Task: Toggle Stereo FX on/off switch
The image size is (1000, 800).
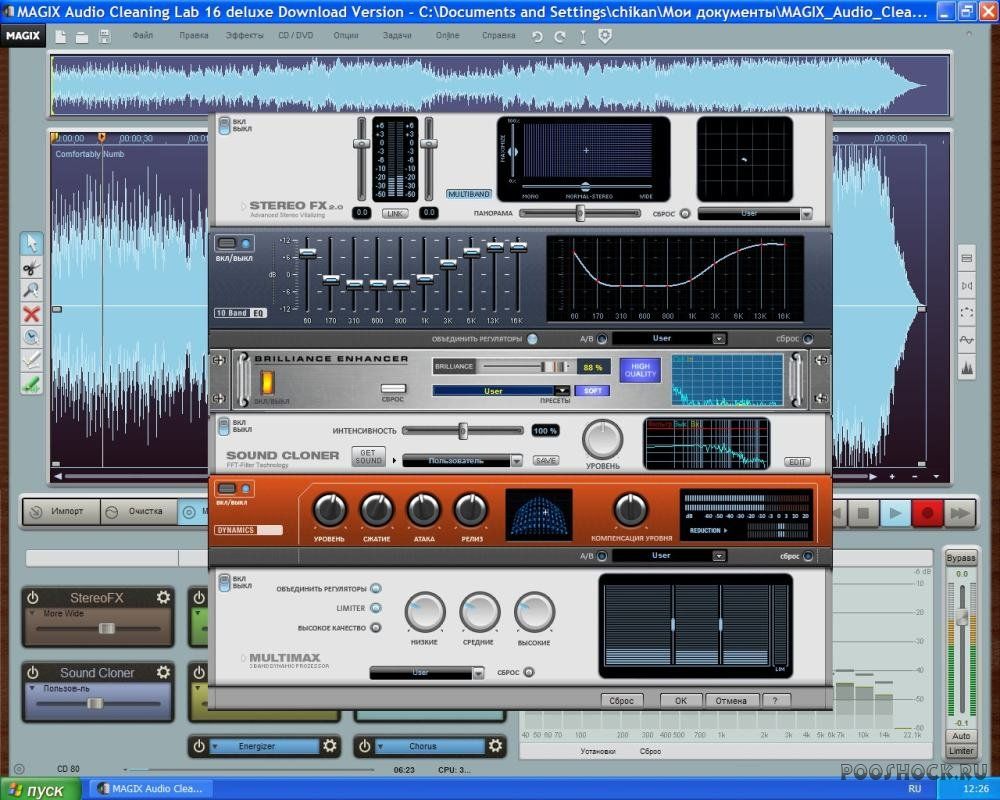Action: point(224,125)
